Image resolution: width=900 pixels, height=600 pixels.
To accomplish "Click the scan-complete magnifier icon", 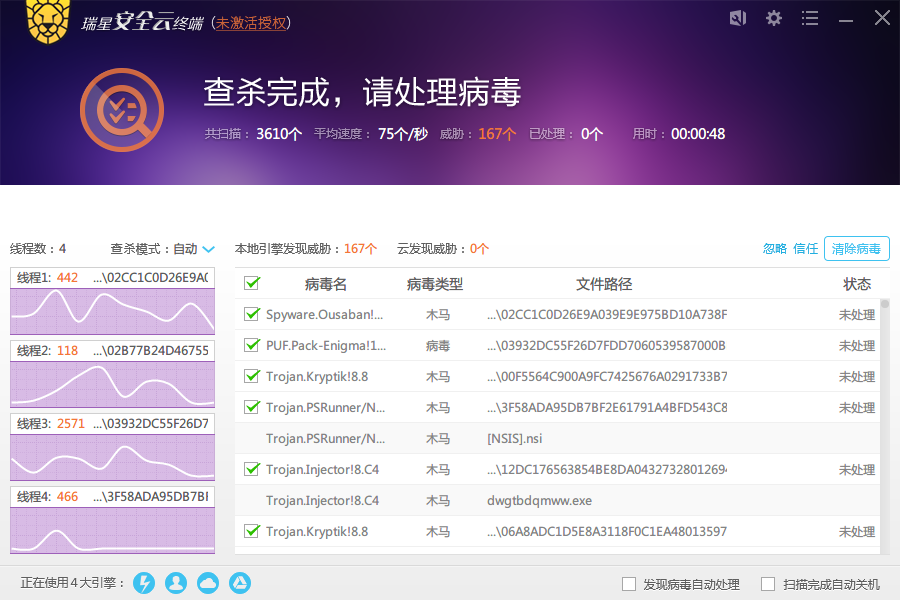I will click(122, 110).
